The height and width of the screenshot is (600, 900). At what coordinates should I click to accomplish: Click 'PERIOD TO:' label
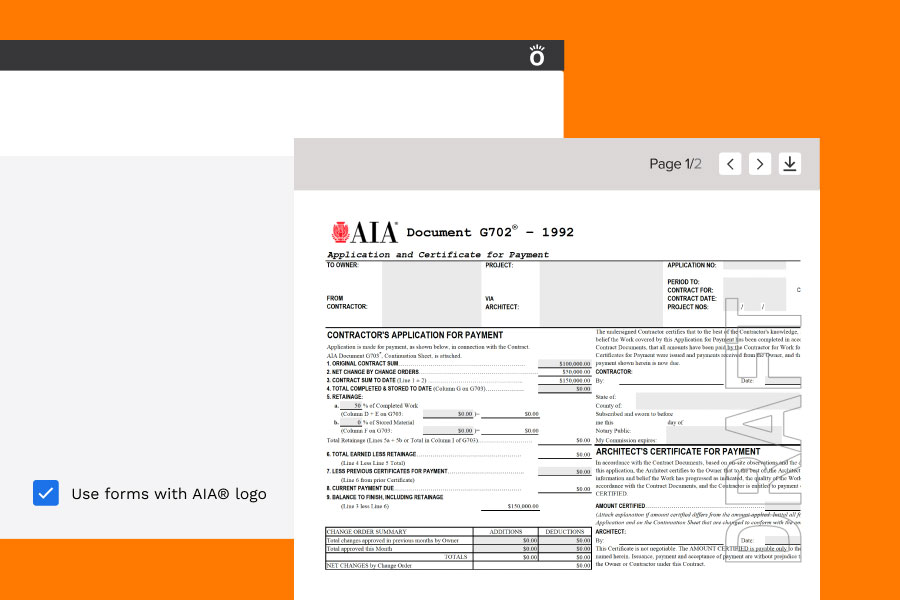(683, 282)
